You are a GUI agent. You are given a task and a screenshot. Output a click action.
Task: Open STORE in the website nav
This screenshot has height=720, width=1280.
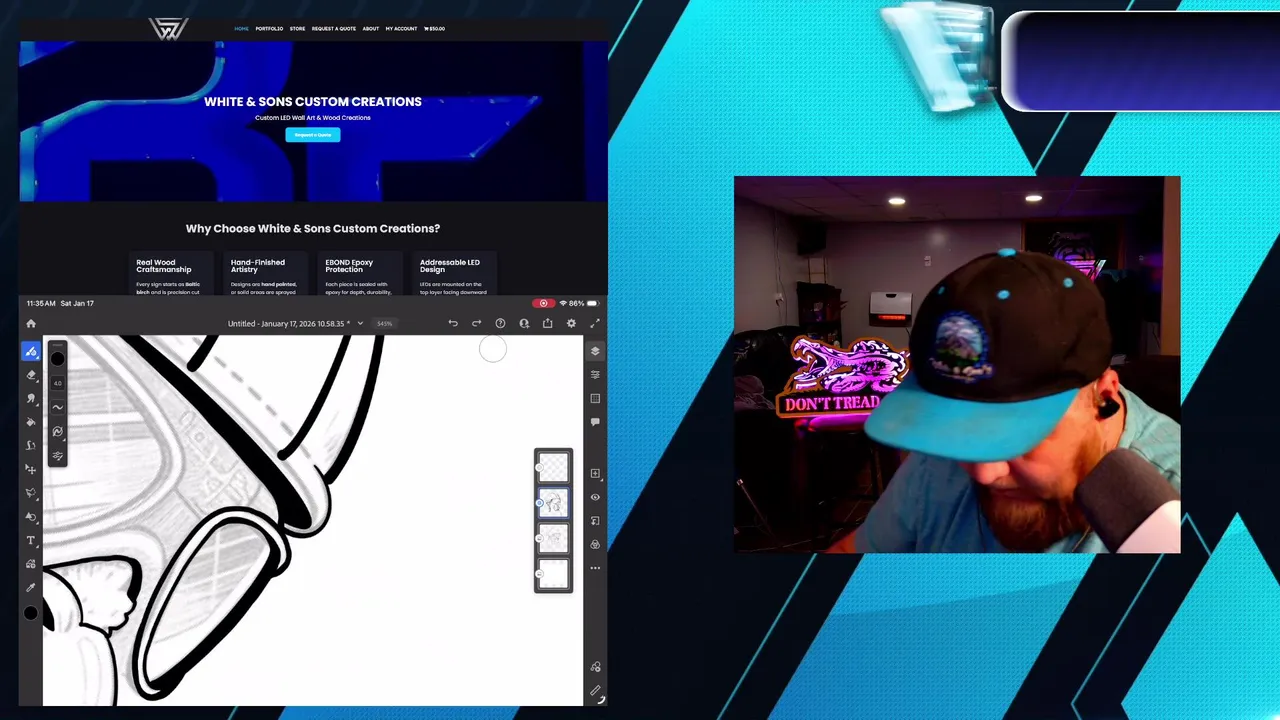point(297,28)
